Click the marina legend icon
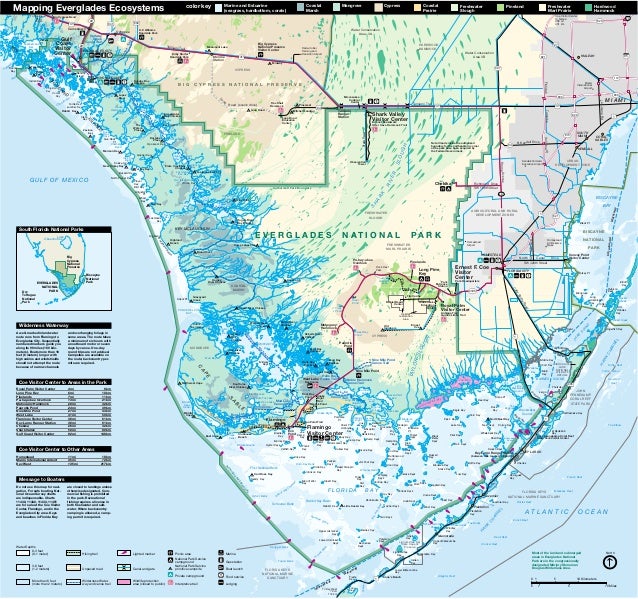Image resolution: width=638 pixels, height=599 pixels. pos(221,553)
